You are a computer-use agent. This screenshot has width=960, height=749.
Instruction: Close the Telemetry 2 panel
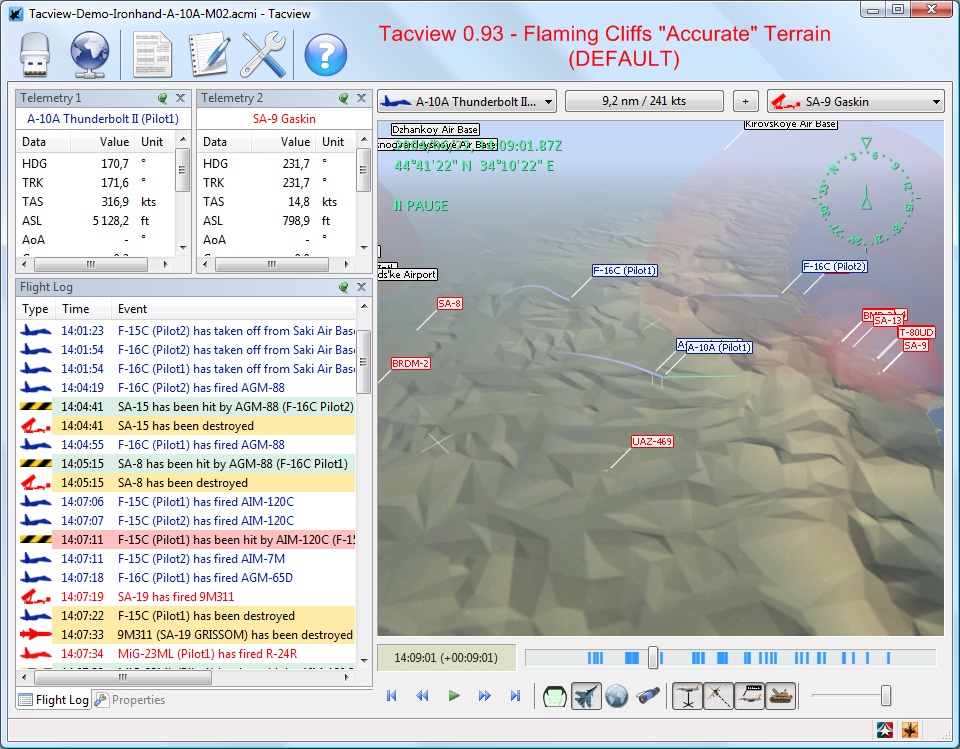click(362, 98)
